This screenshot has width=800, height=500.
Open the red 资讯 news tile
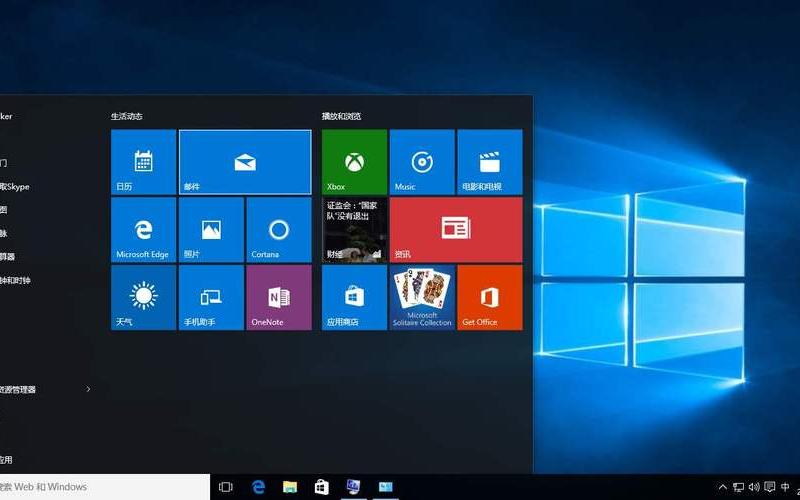[x=456, y=230]
